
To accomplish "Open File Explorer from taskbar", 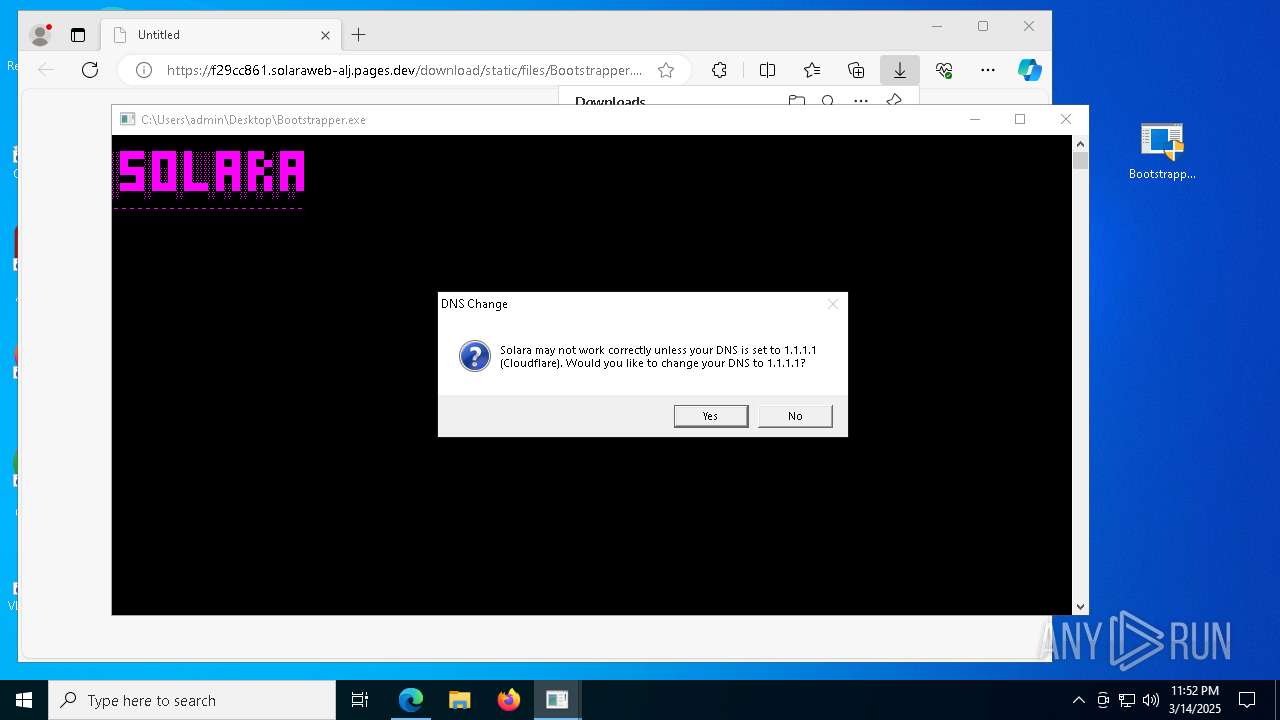I will (x=460, y=700).
